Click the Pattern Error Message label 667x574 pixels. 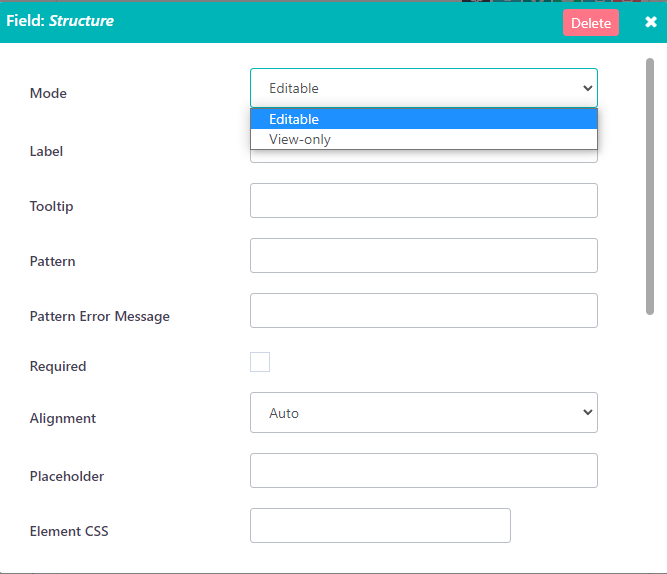pos(100,316)
